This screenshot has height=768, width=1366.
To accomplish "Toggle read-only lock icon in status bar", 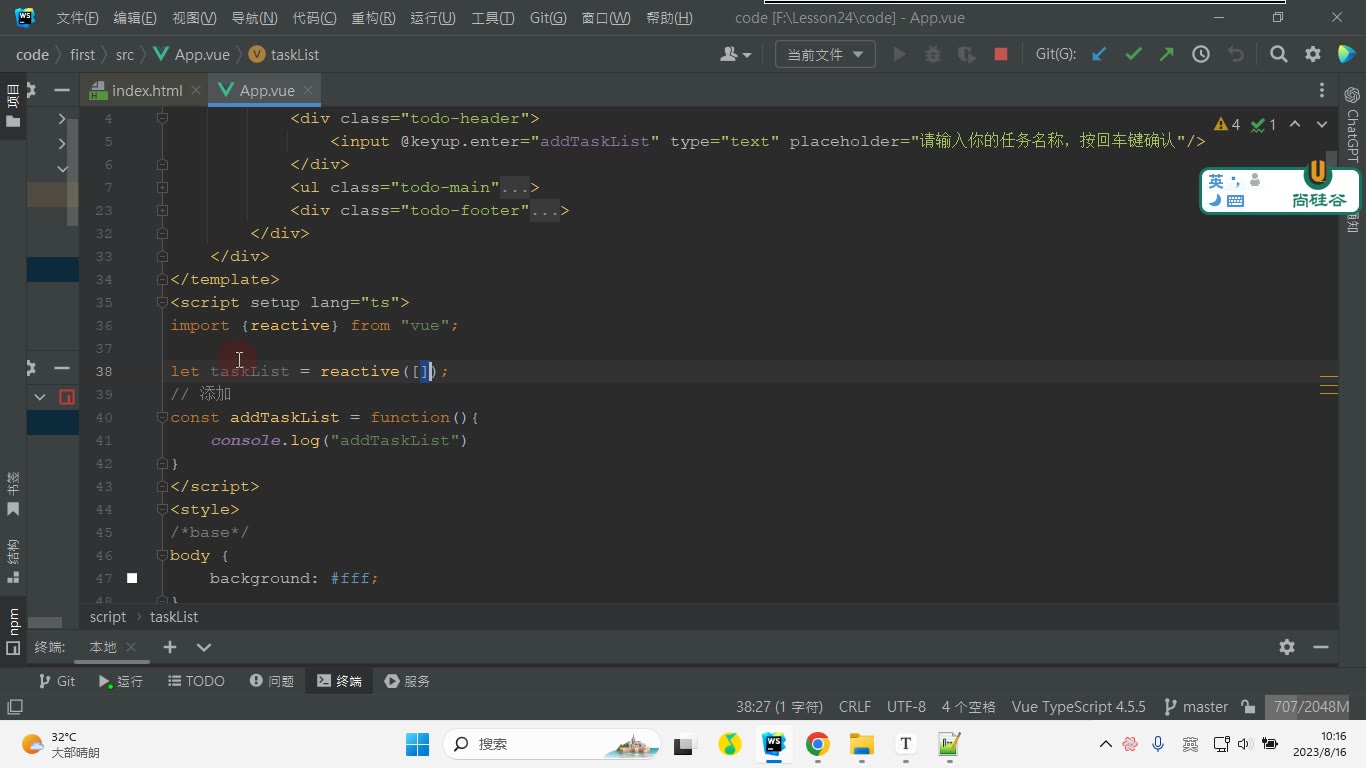I will 1248,706.
